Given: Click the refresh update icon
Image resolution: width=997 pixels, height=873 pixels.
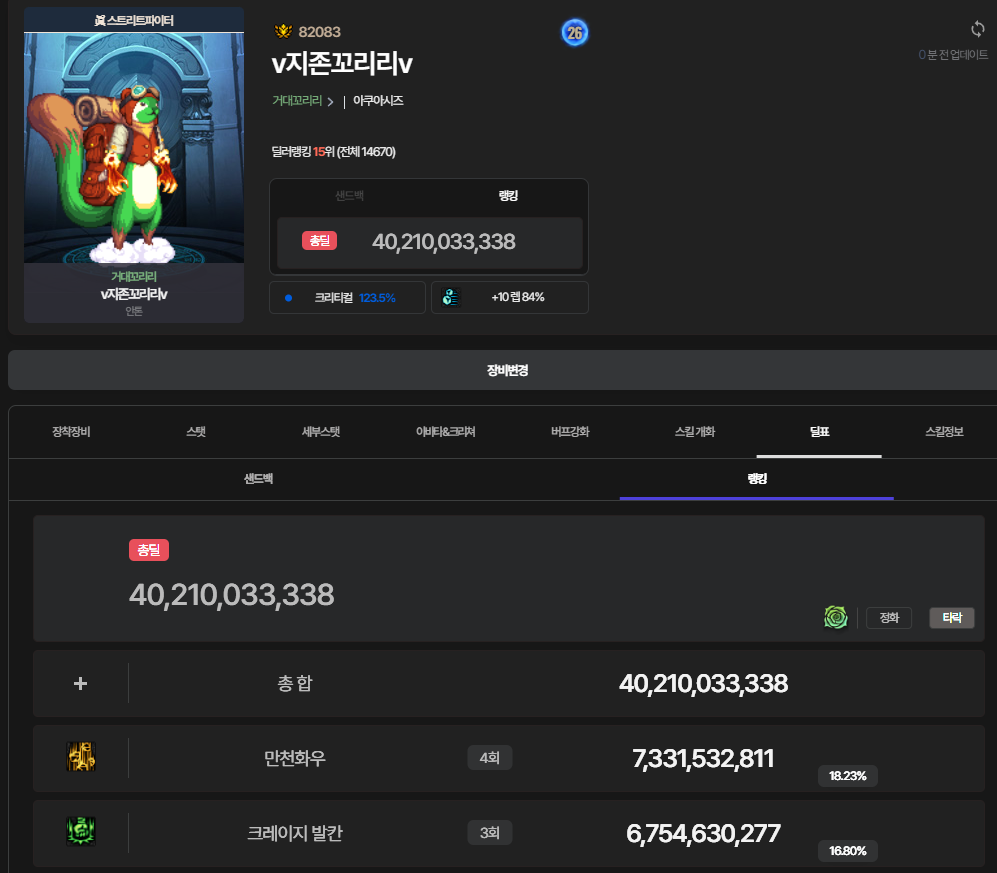Looking at the screenshot, I should point(978,29).
